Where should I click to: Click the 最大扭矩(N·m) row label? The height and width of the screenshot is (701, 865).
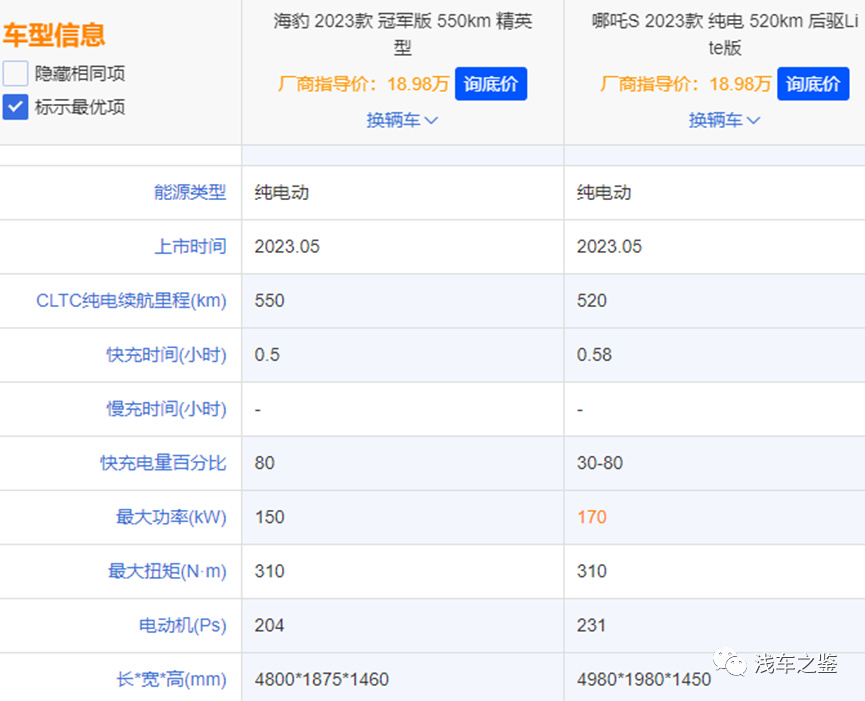(x=167, y=571)
